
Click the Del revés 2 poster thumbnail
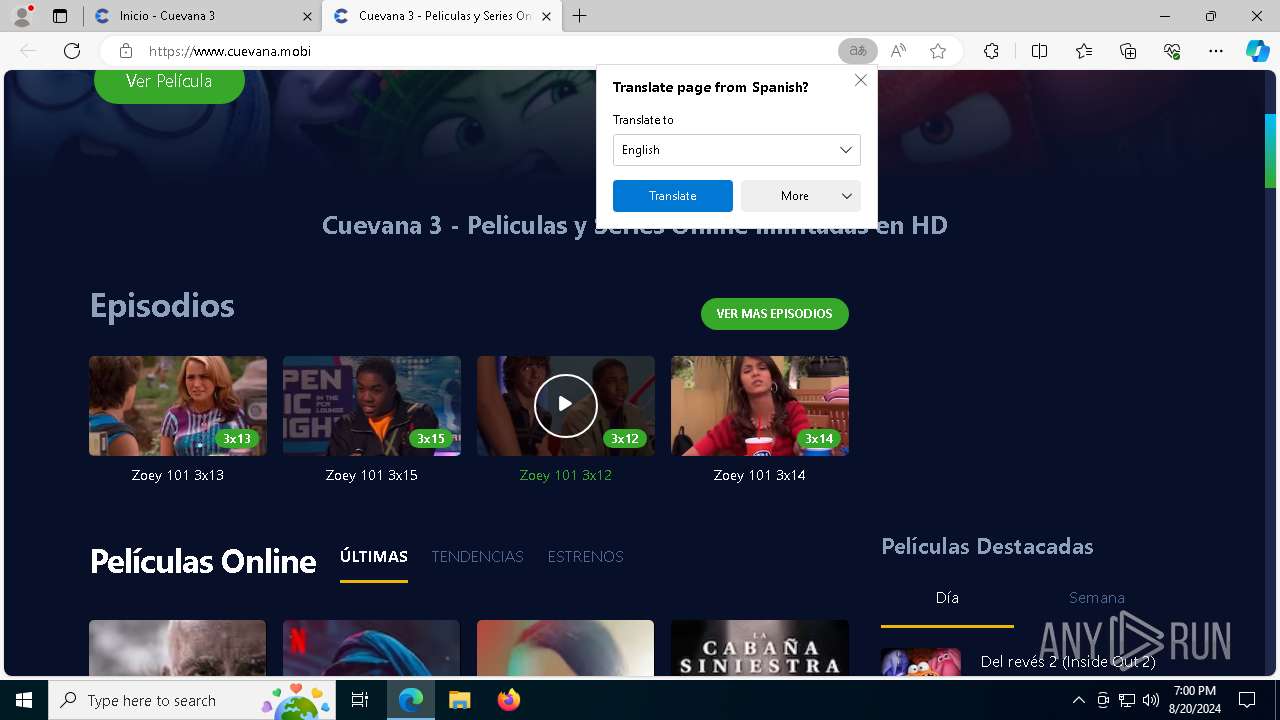click(921, 661)
